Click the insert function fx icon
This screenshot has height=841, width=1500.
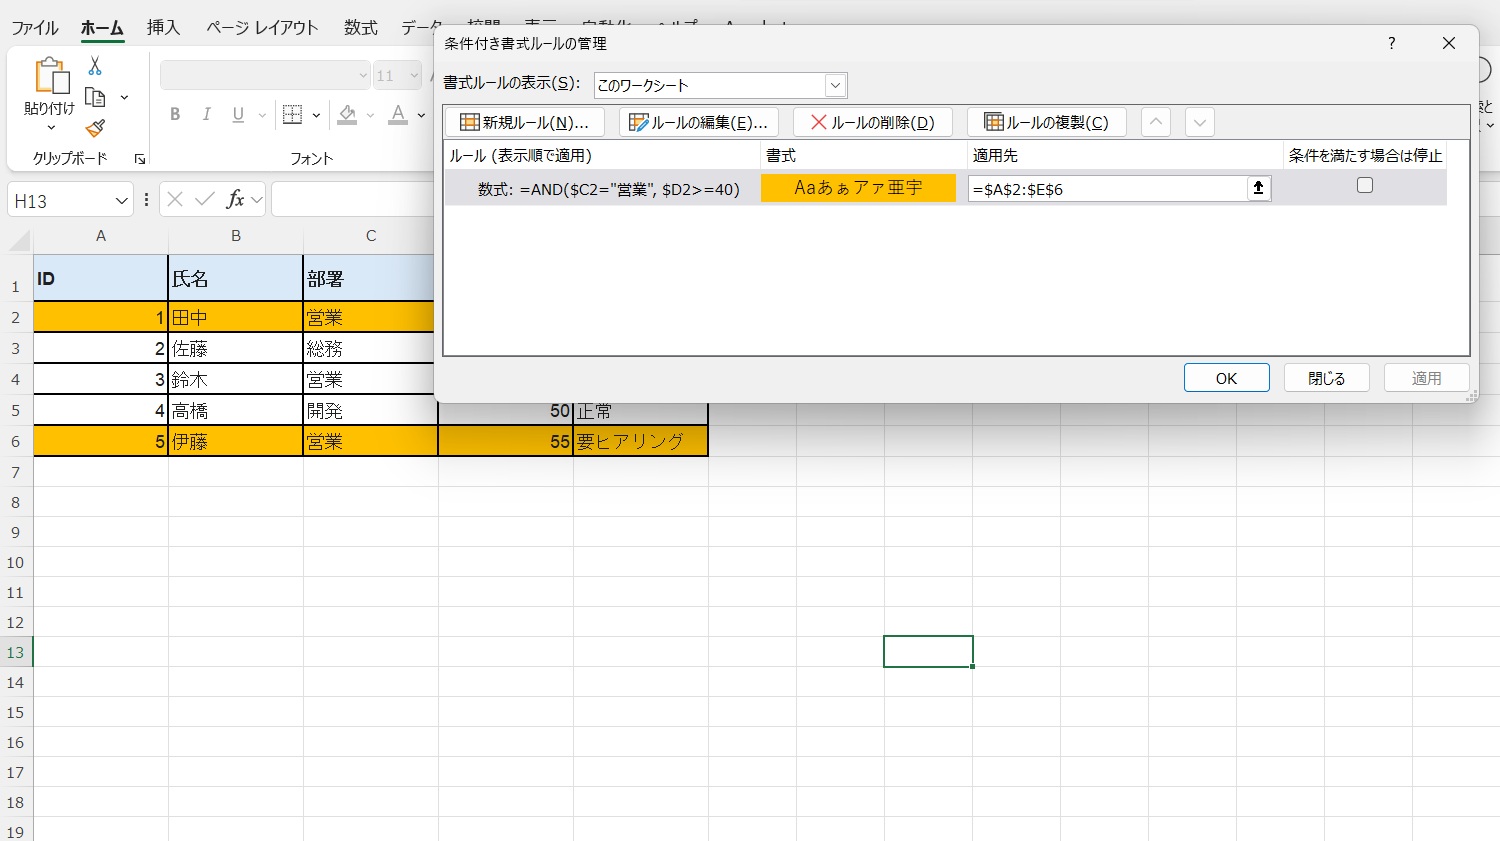click(x=235, y=200)
